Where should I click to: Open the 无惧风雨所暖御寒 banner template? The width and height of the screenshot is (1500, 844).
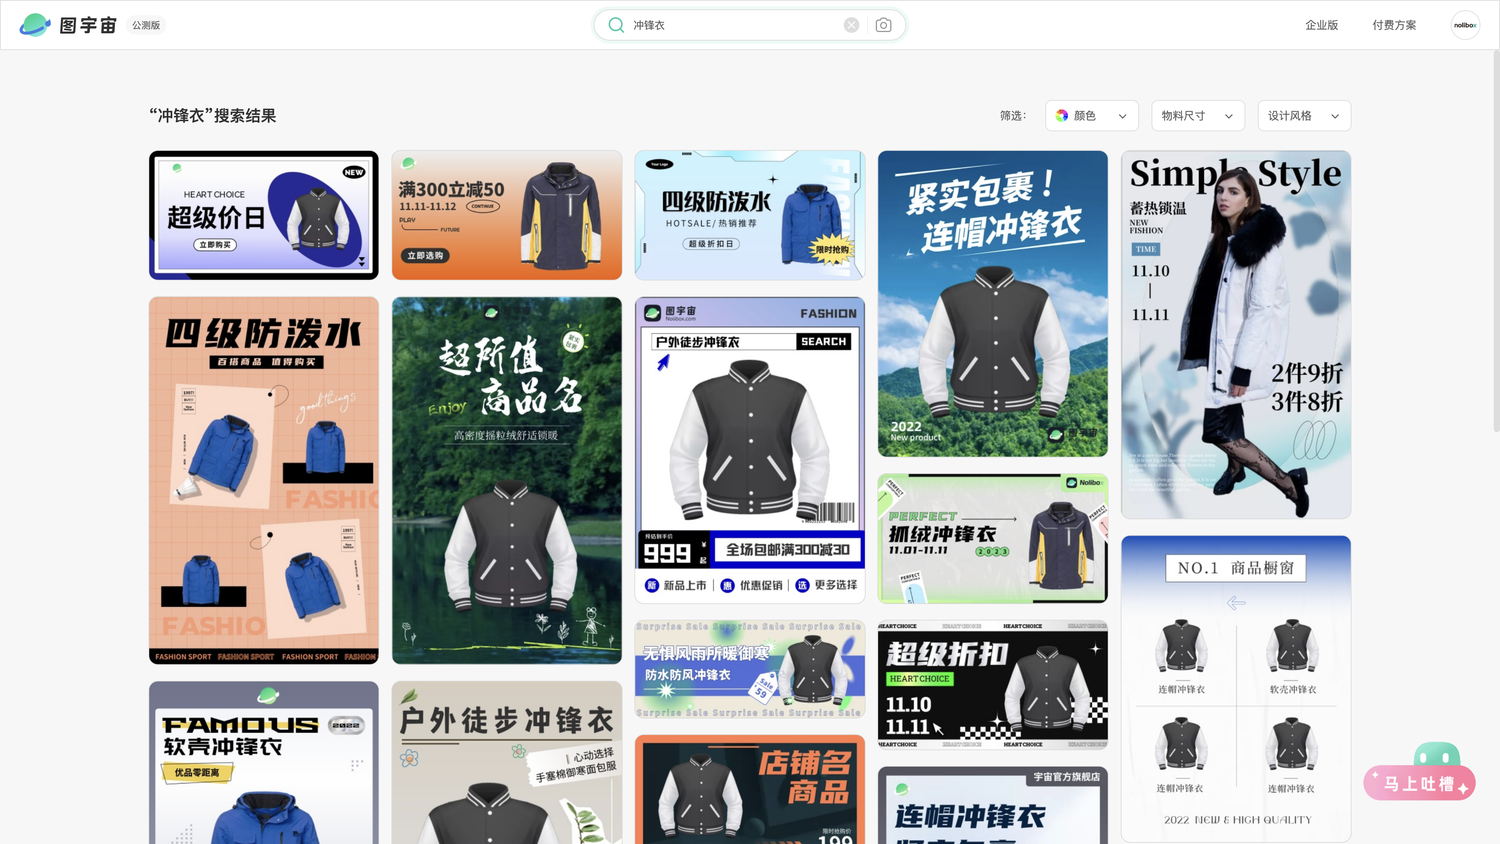tap(750, 669)
